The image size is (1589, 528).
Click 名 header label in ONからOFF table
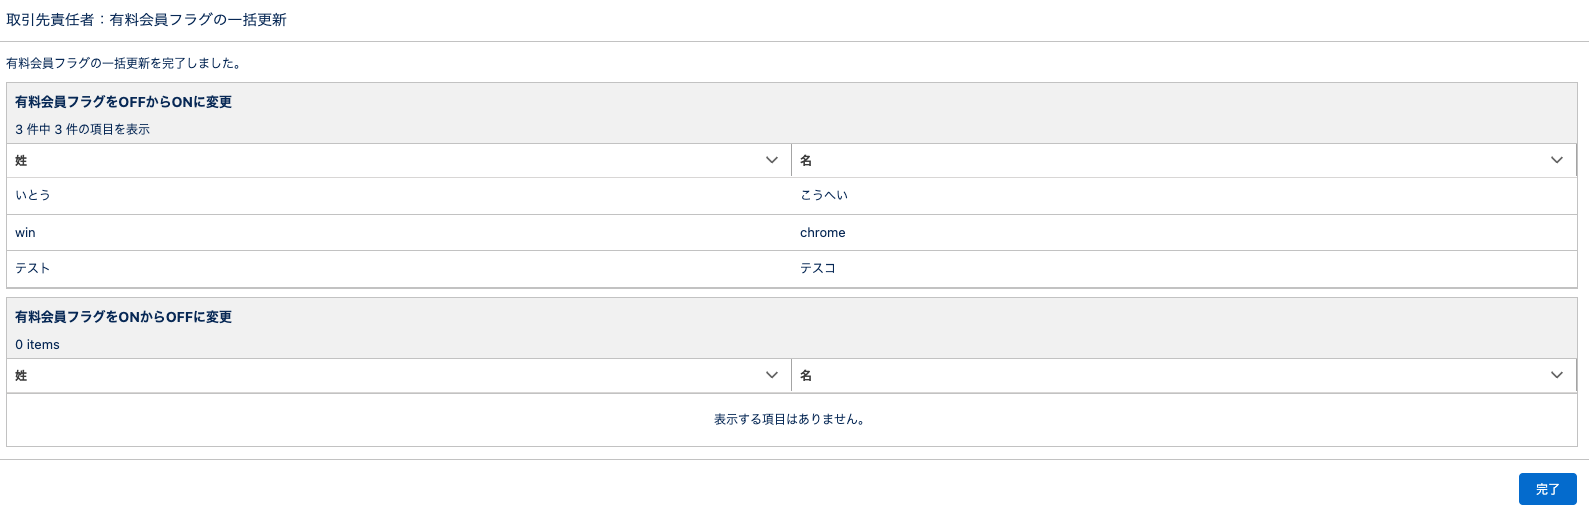click(806, 375)
